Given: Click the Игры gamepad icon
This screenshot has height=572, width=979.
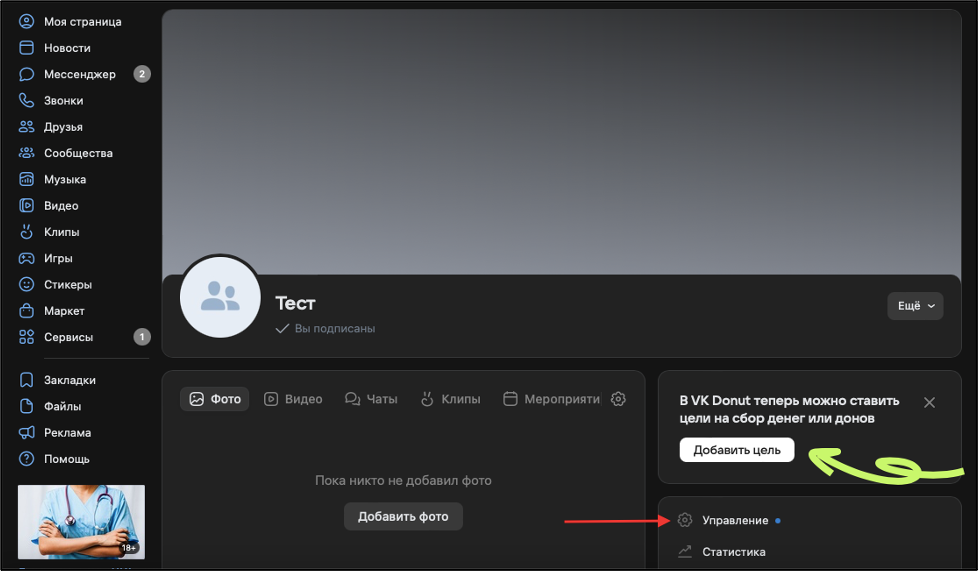Looking at the screenshot, I should pyautogui.click(x=26, y=258).
